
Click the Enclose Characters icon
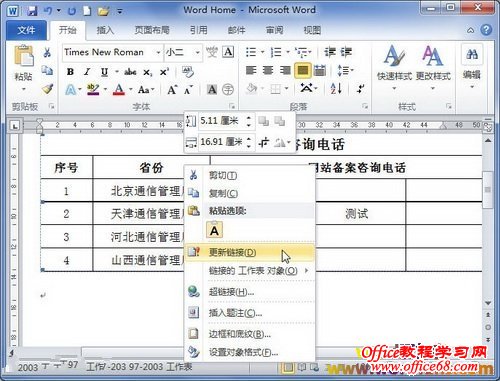(228, 90)
